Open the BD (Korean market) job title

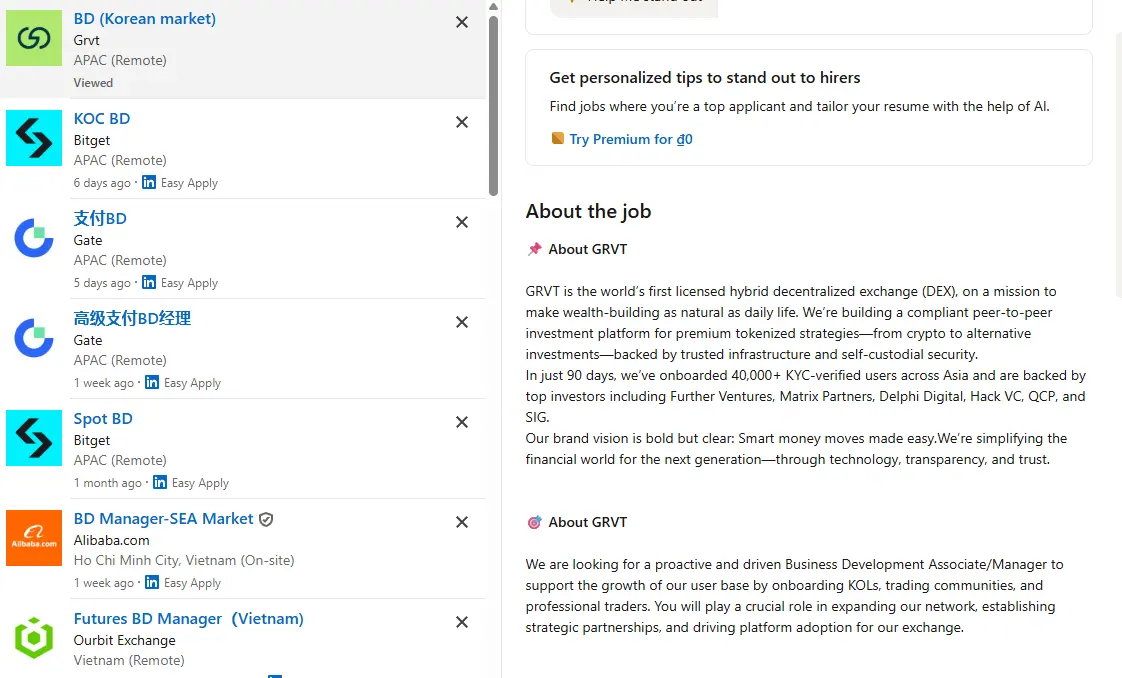[x=145, y=19]
